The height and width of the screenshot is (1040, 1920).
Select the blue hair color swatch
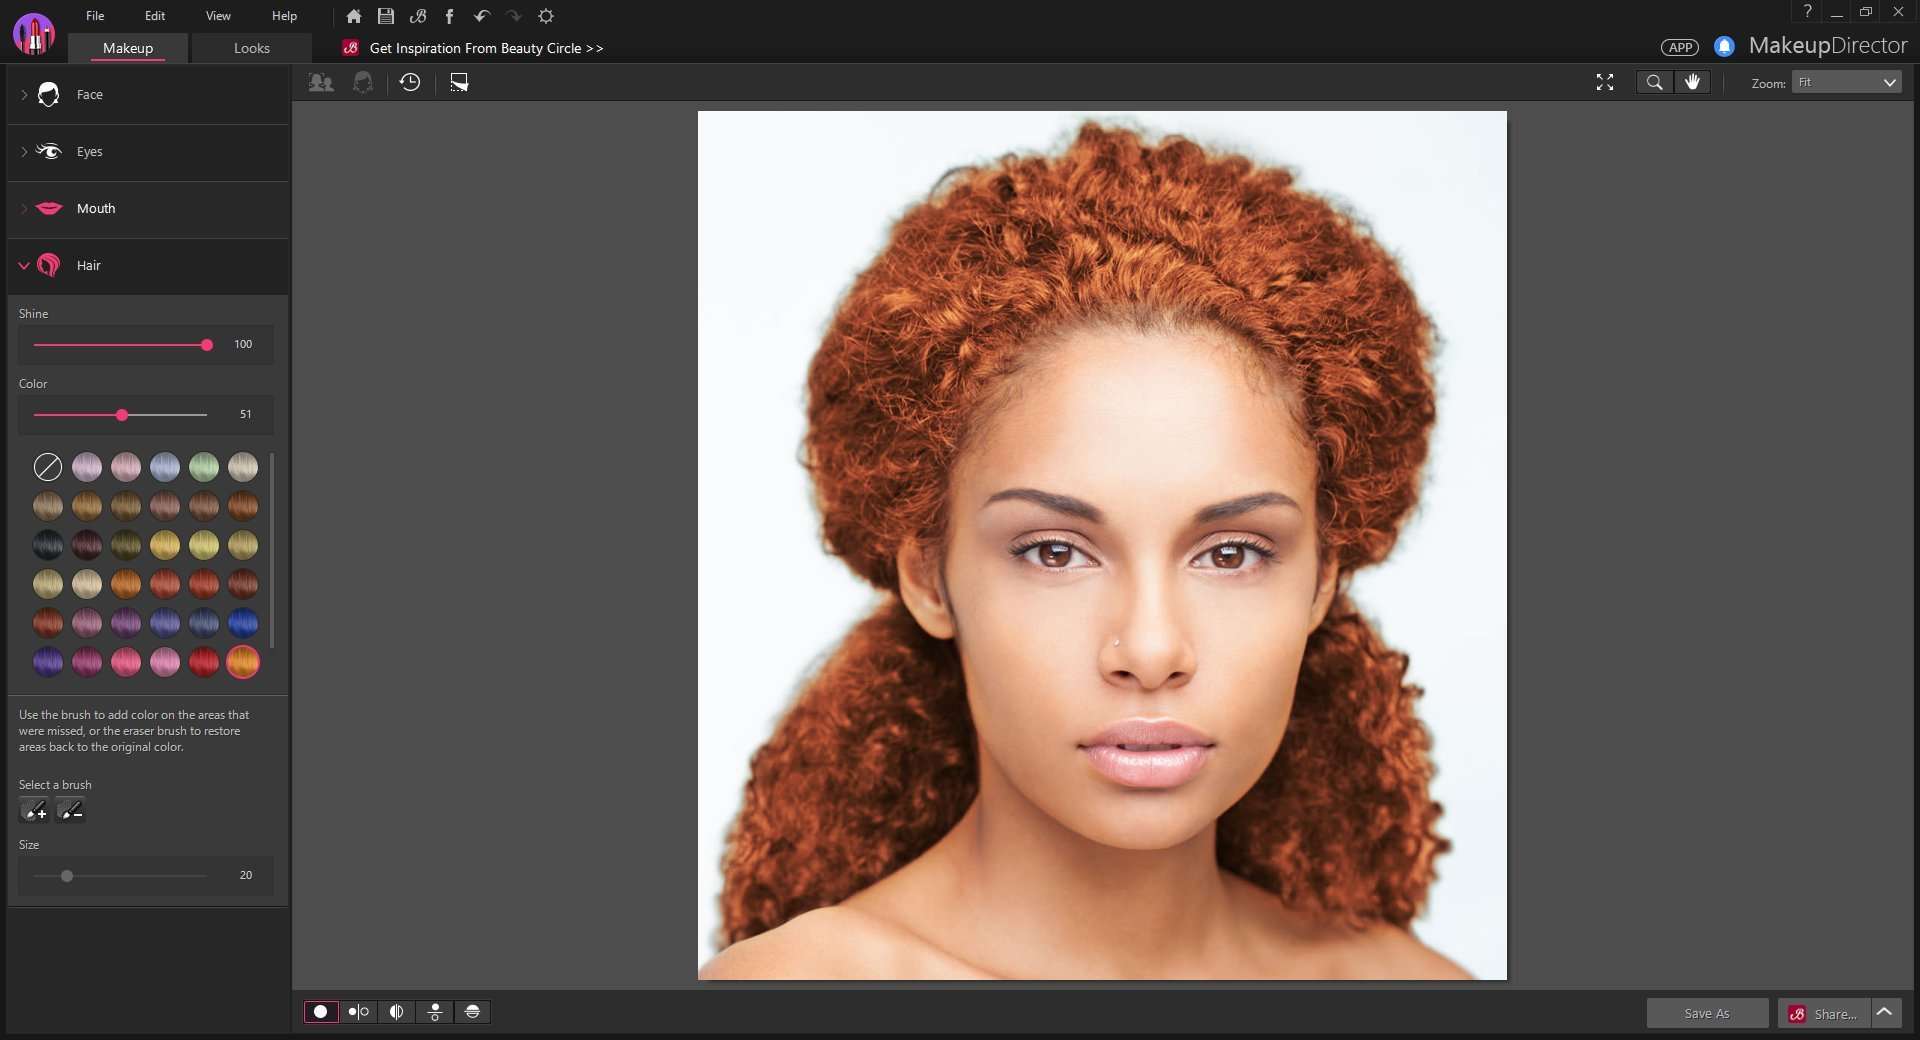point(242,623)
